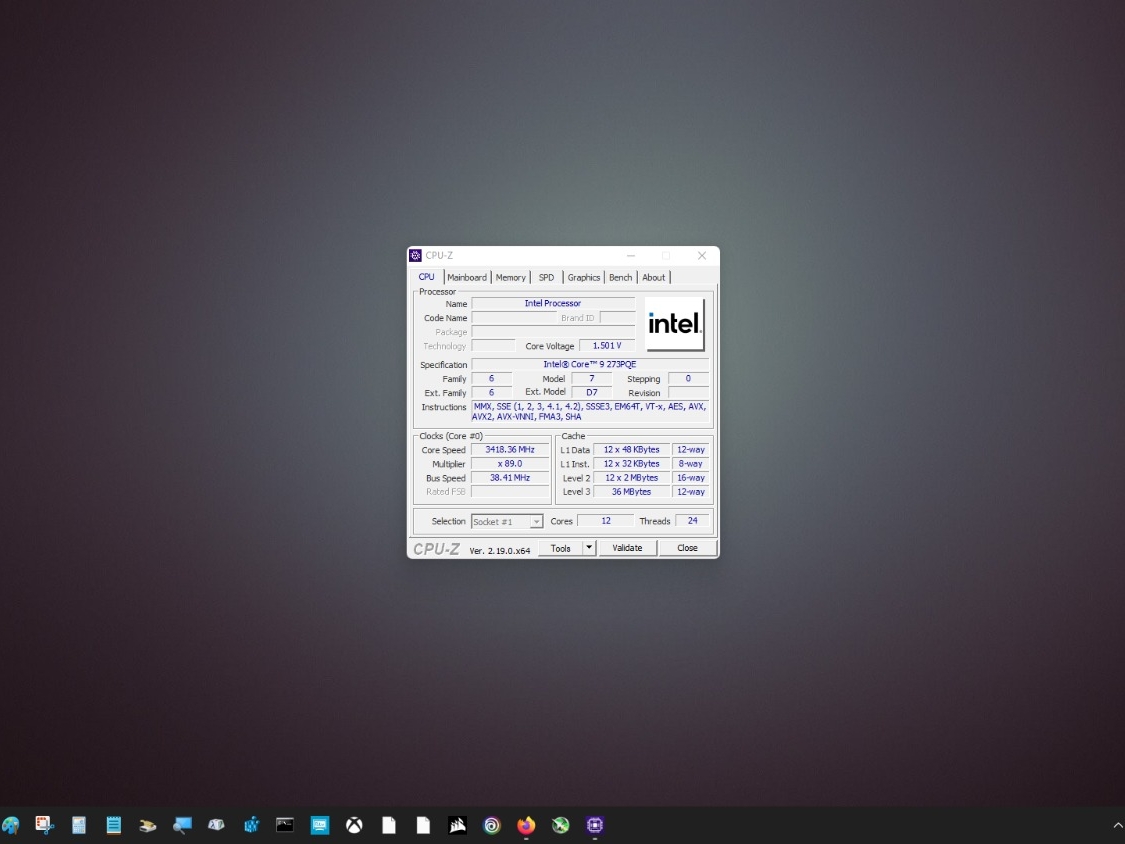Screen dimensions: 1125x844
Task: Click the Instructions list text
Action: click(x=590, y=411)
